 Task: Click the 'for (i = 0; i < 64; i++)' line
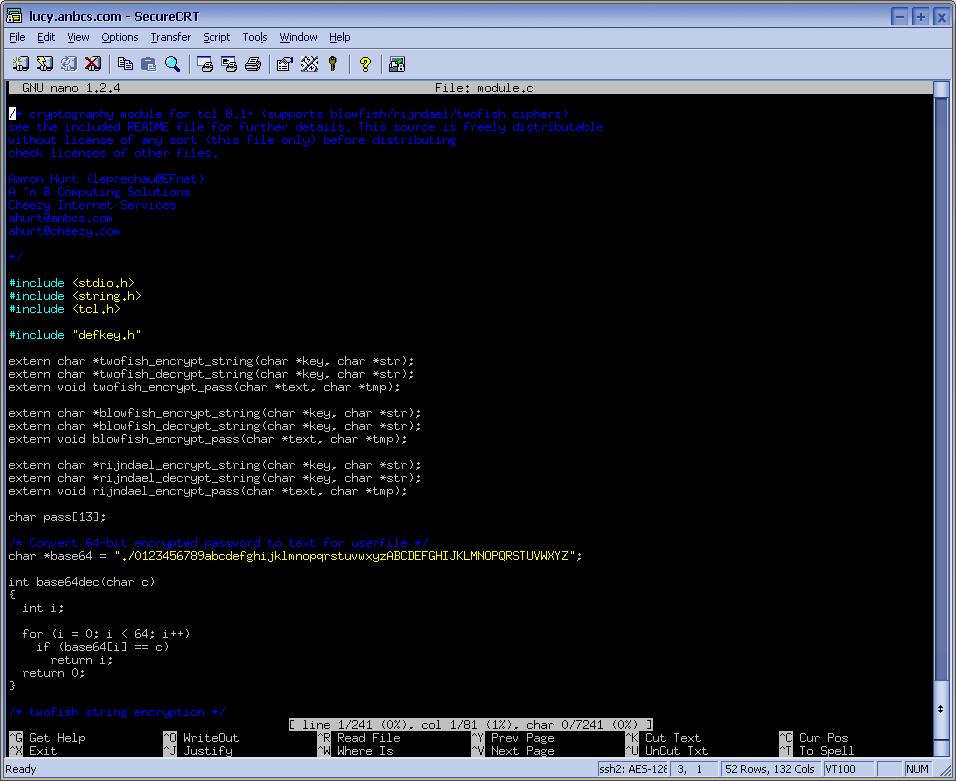point(106,634)
